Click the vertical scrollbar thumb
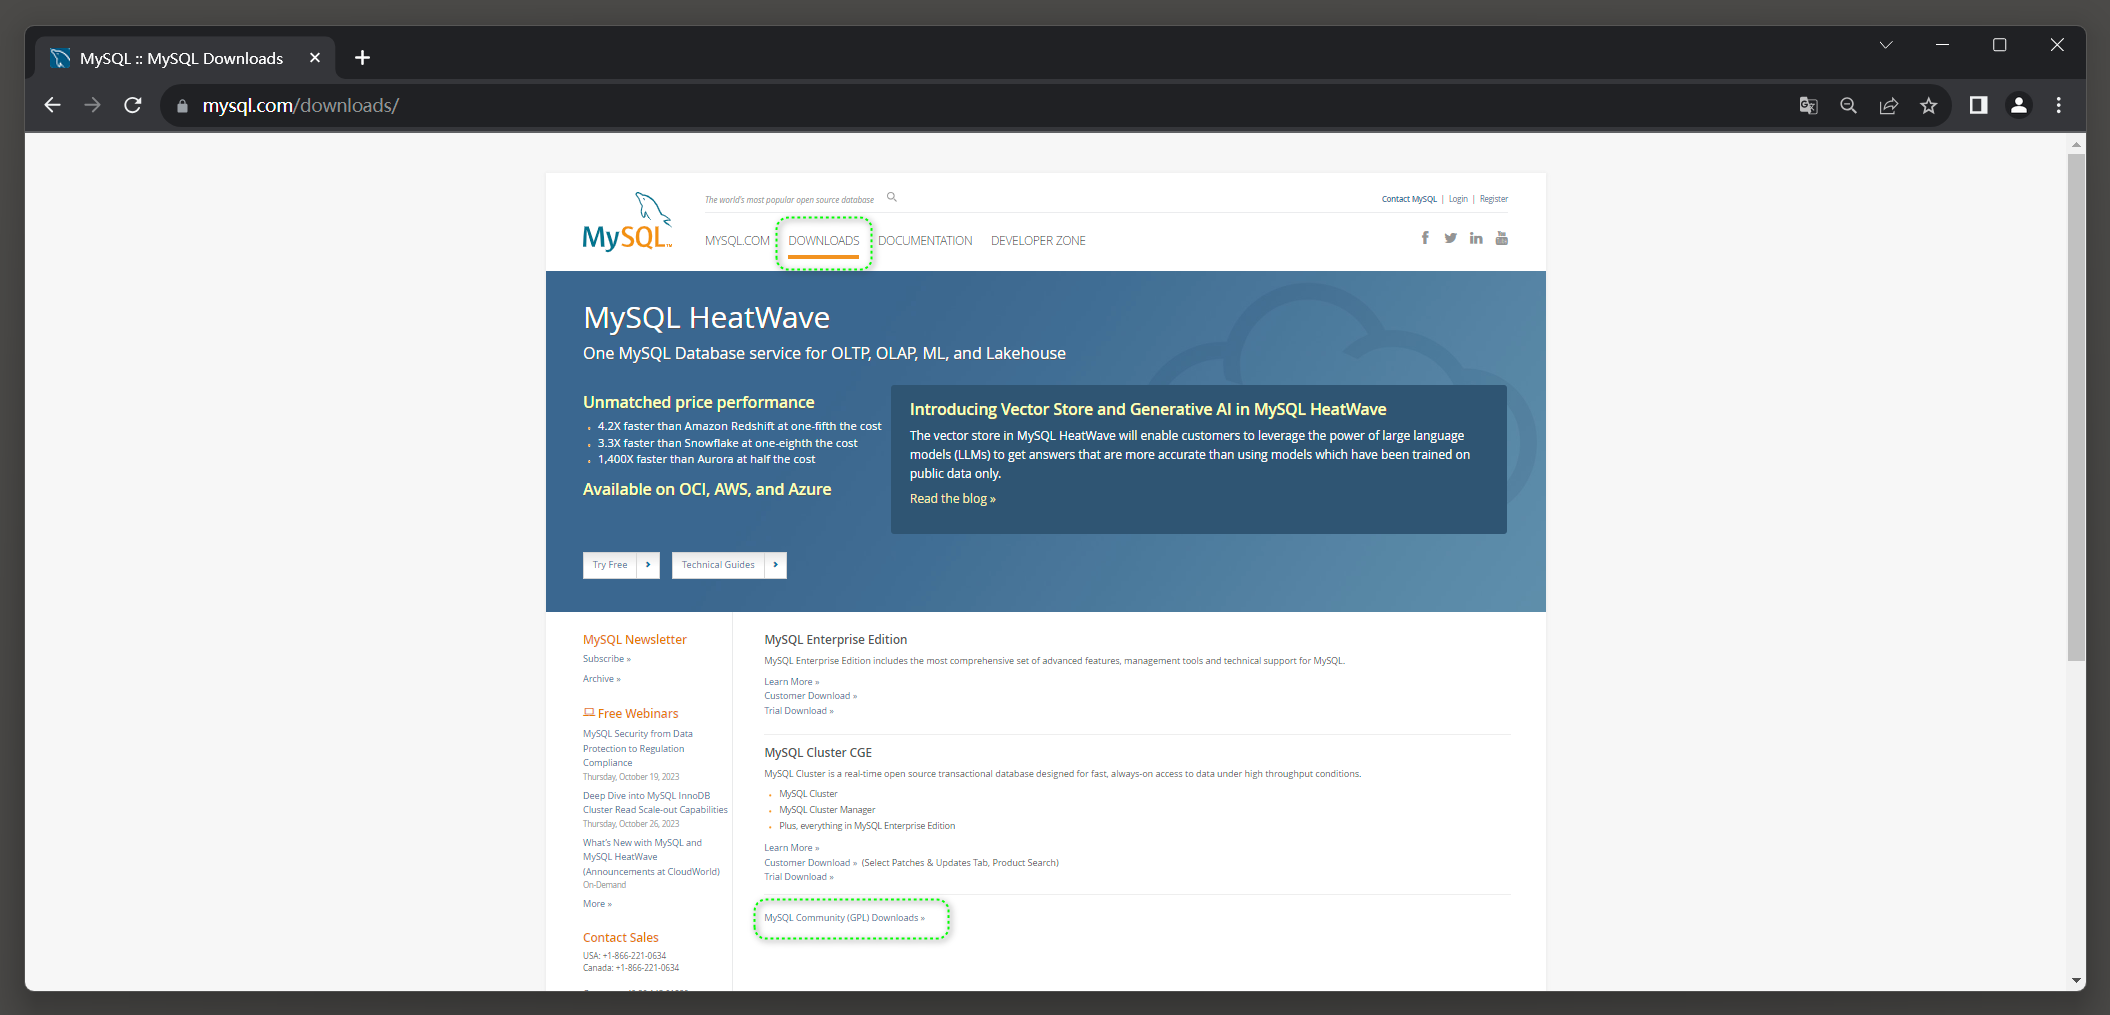This screenshot has height=1015, width=2110. [2076, 407]
